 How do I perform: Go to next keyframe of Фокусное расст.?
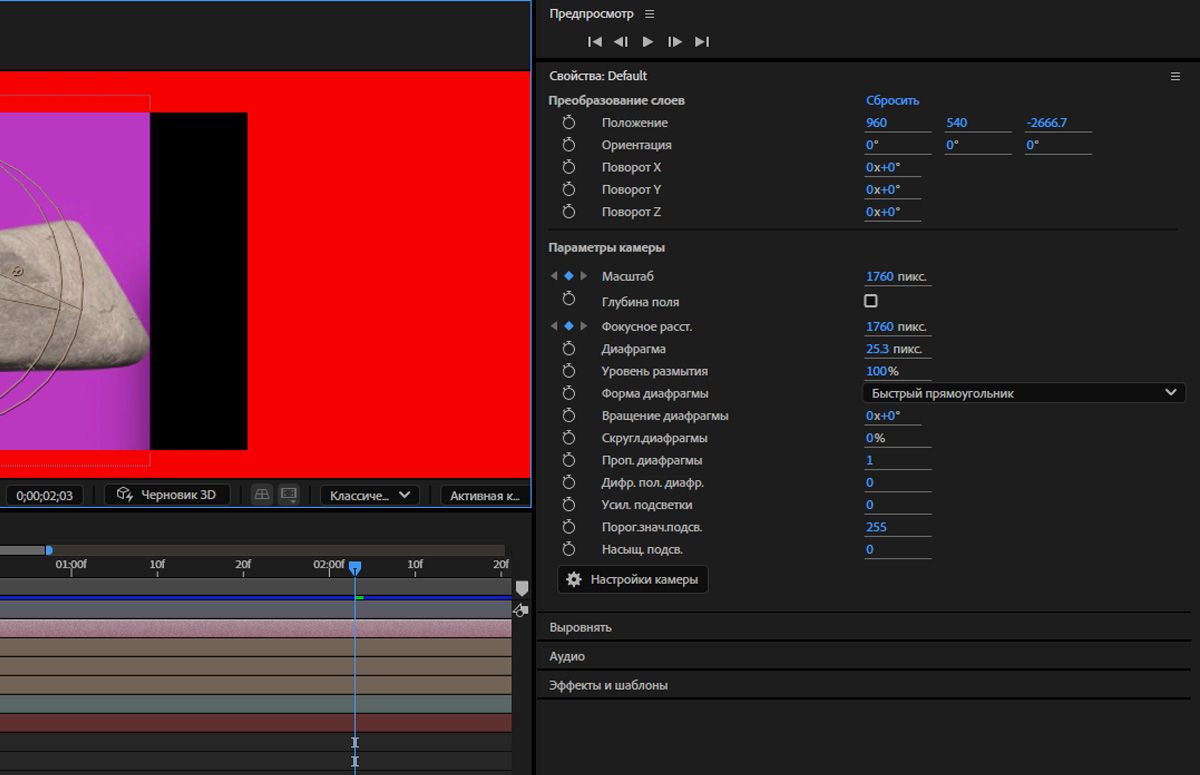tap(584, 327)
